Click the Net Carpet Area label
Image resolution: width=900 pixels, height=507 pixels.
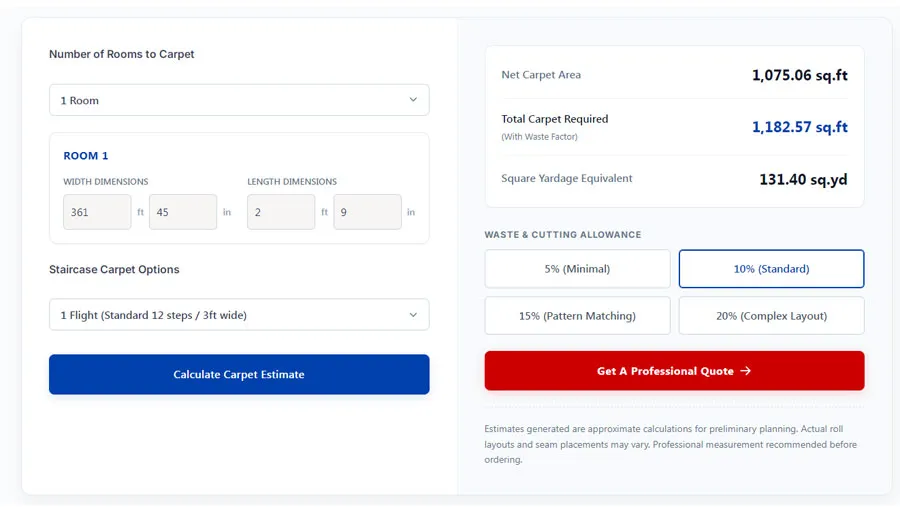(x=541, y=75)
